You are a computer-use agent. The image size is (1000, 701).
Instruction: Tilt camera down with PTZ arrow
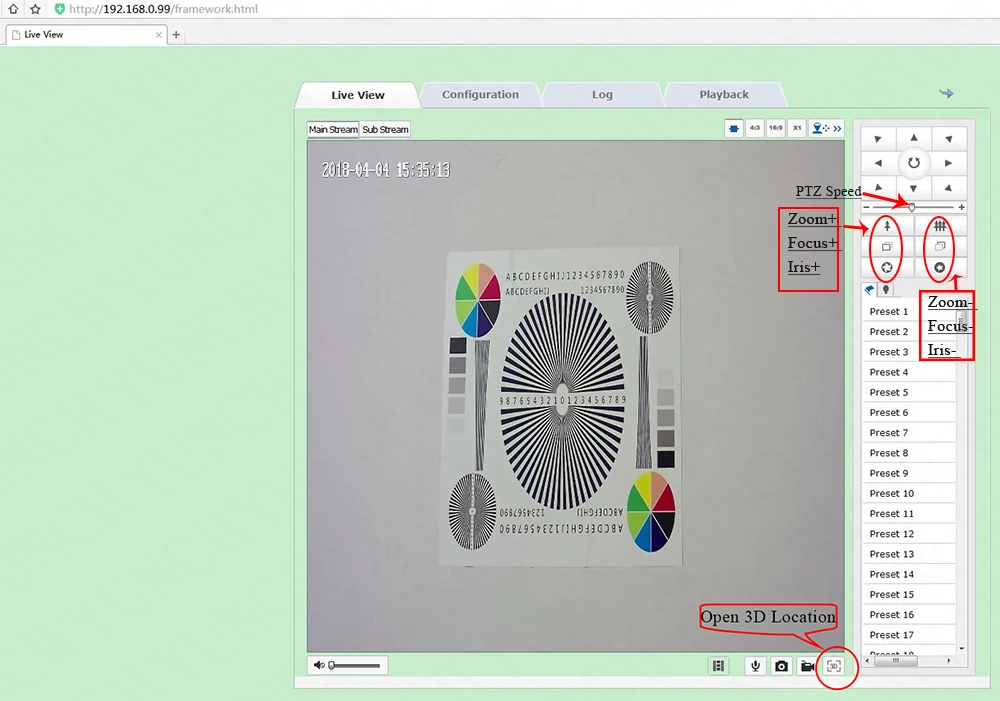click(x=914, y=188)
